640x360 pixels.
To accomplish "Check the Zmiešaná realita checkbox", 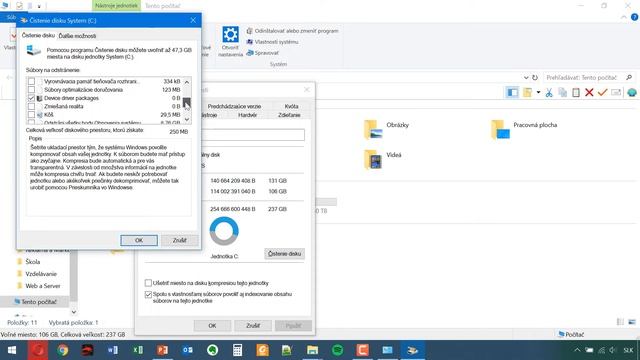I will [31, 106].
